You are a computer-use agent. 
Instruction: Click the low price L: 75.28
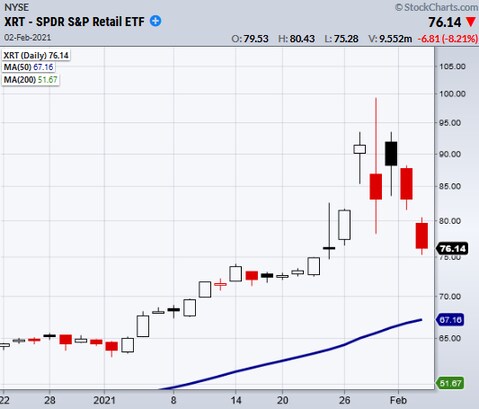click(341, 39)
